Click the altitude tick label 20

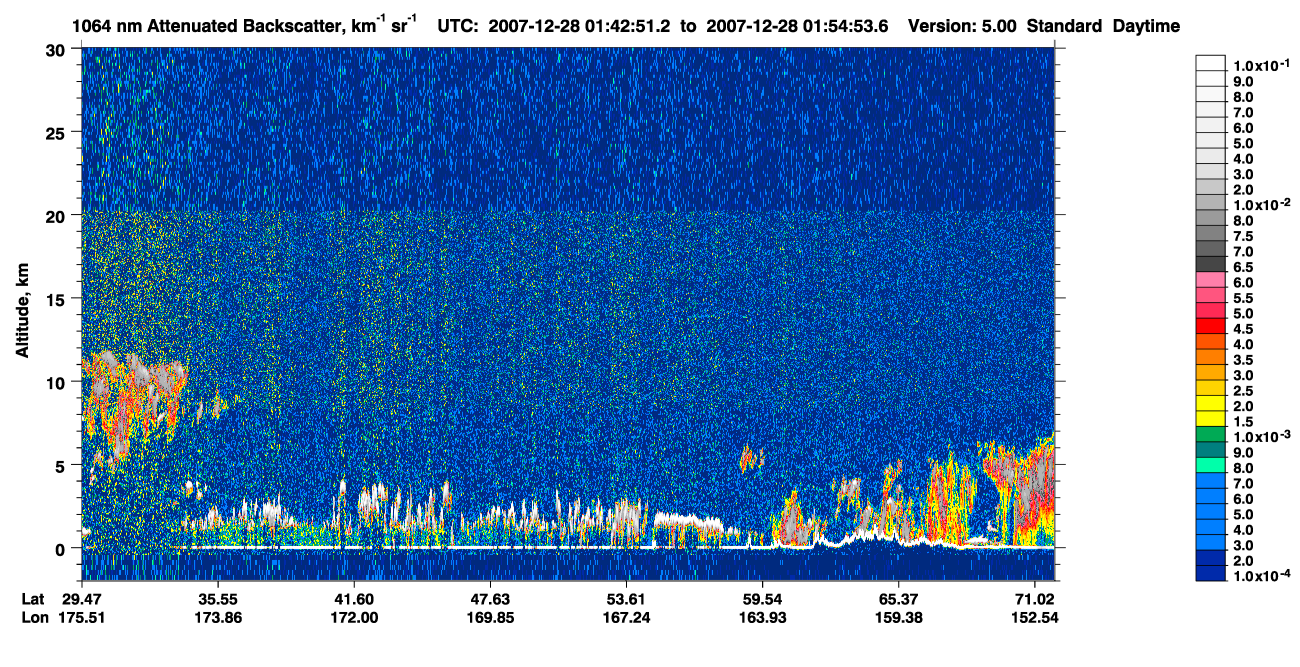click(x=58, y=215)
